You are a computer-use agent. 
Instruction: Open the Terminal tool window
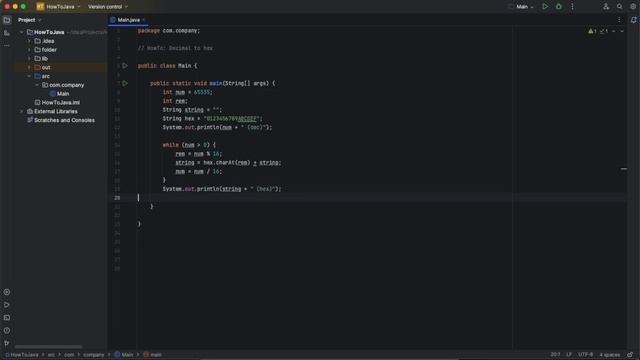coord(7,318)
